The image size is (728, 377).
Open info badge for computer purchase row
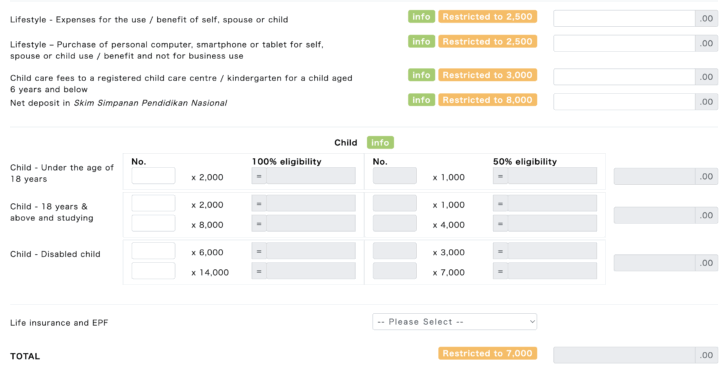[422, 41]
